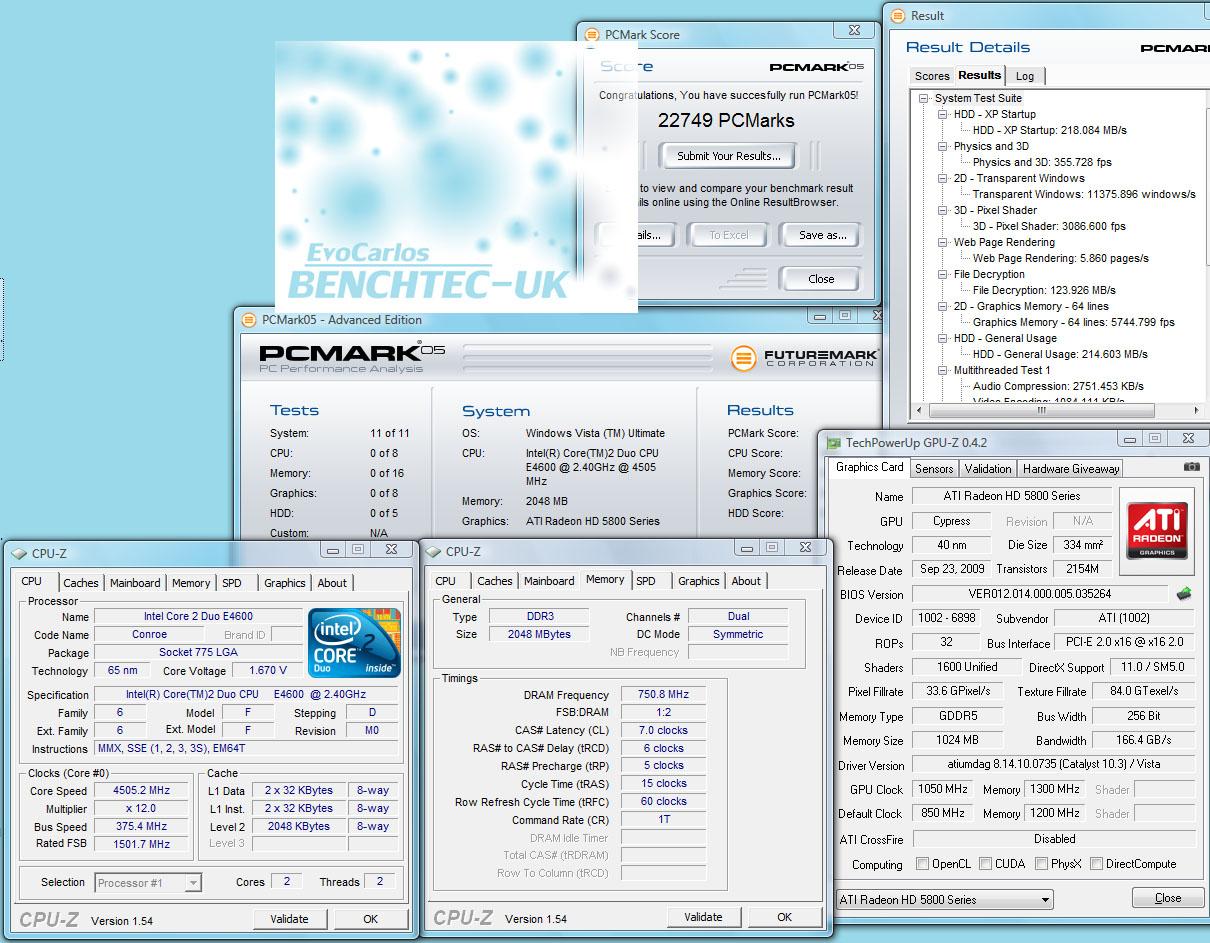The width and height of the screenshot is (1210, 943).
Task: Click title icon of CPU-Z memory window
Action: pyautogui.click(x=433, y=551)
